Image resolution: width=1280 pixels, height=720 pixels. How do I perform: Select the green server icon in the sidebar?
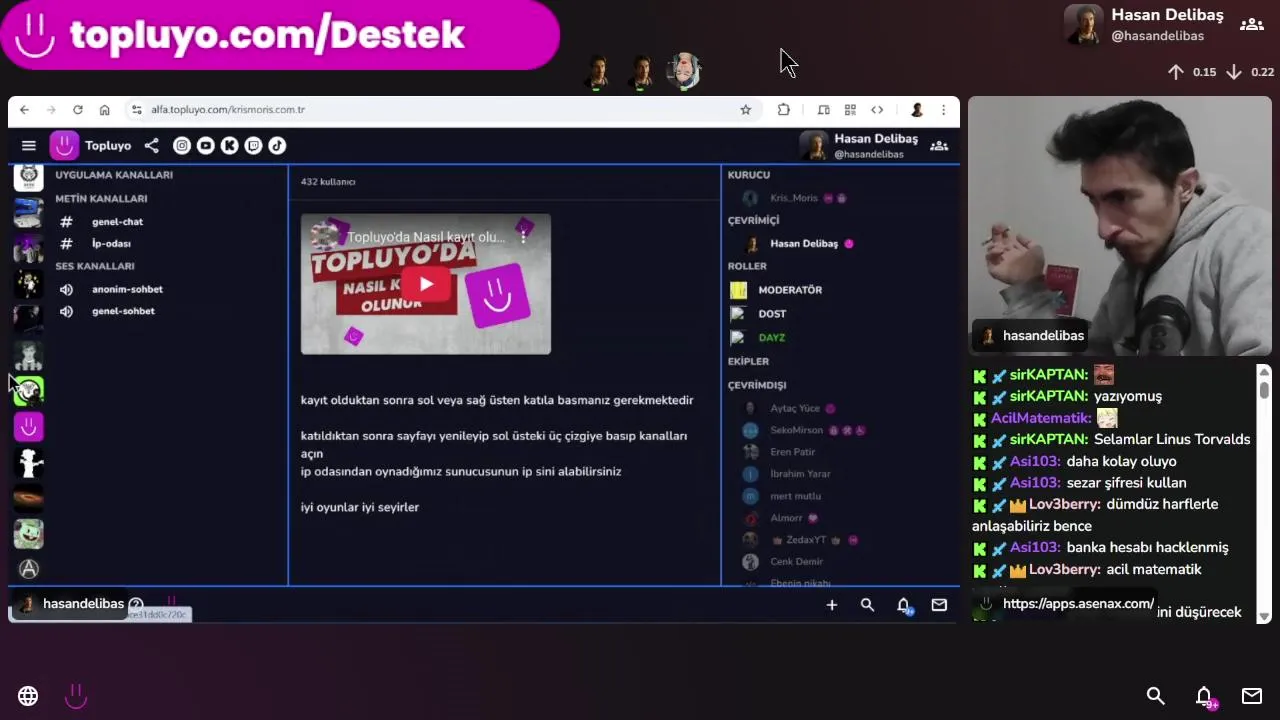coord(28,391)
